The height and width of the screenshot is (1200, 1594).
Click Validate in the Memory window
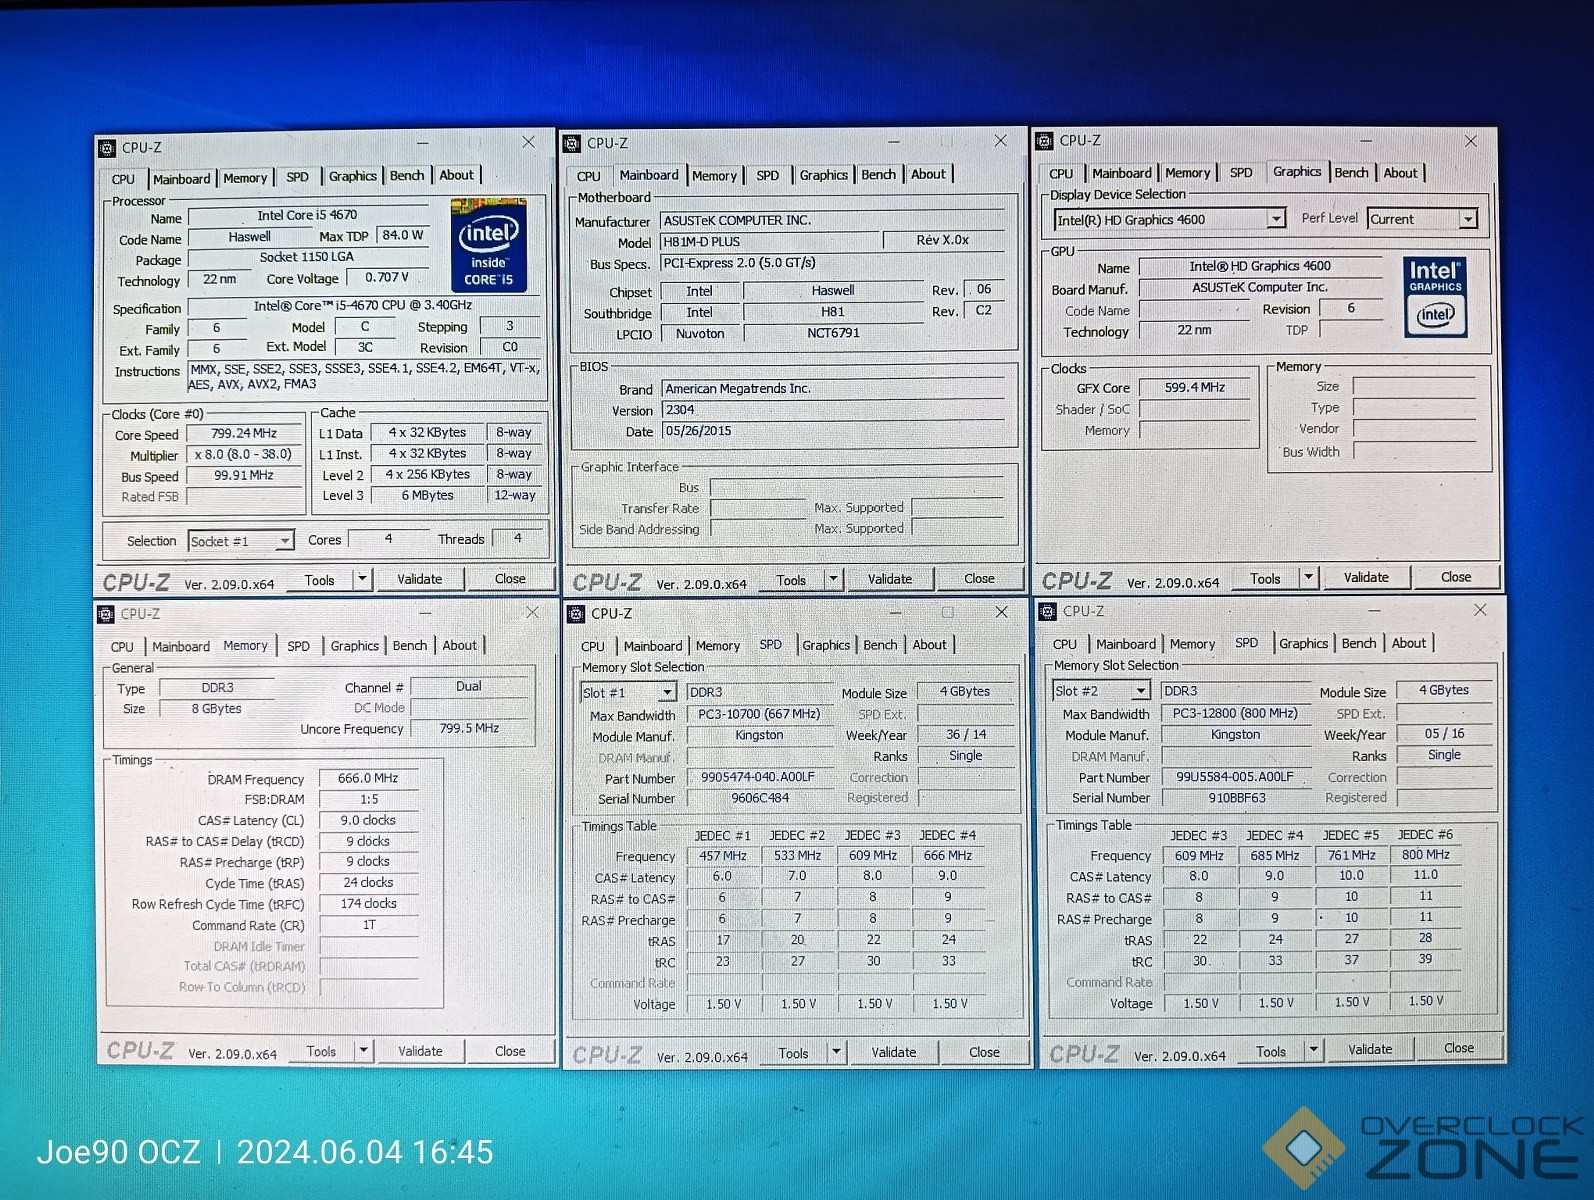click(420, 1051)
